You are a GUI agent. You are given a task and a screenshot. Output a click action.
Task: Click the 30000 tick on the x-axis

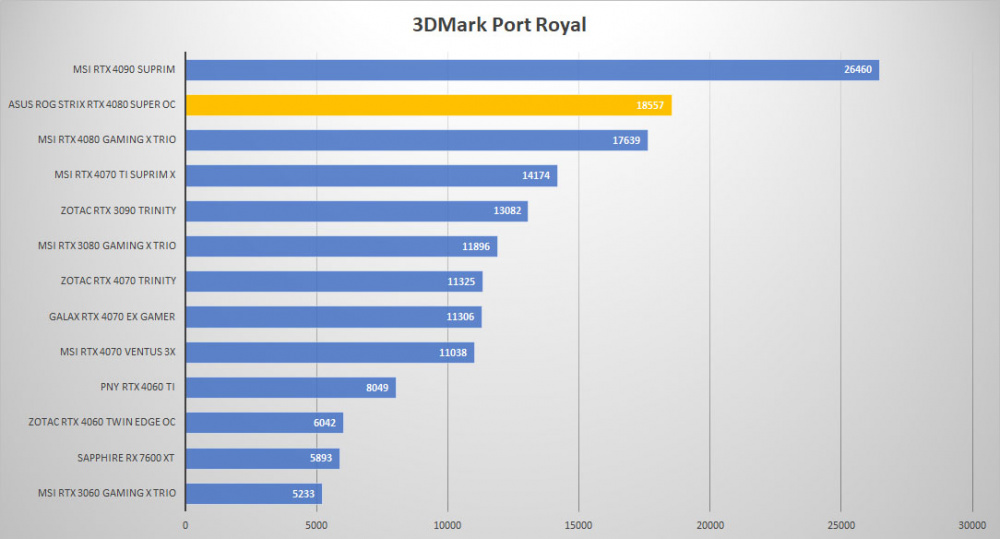[x=972, y=525]
